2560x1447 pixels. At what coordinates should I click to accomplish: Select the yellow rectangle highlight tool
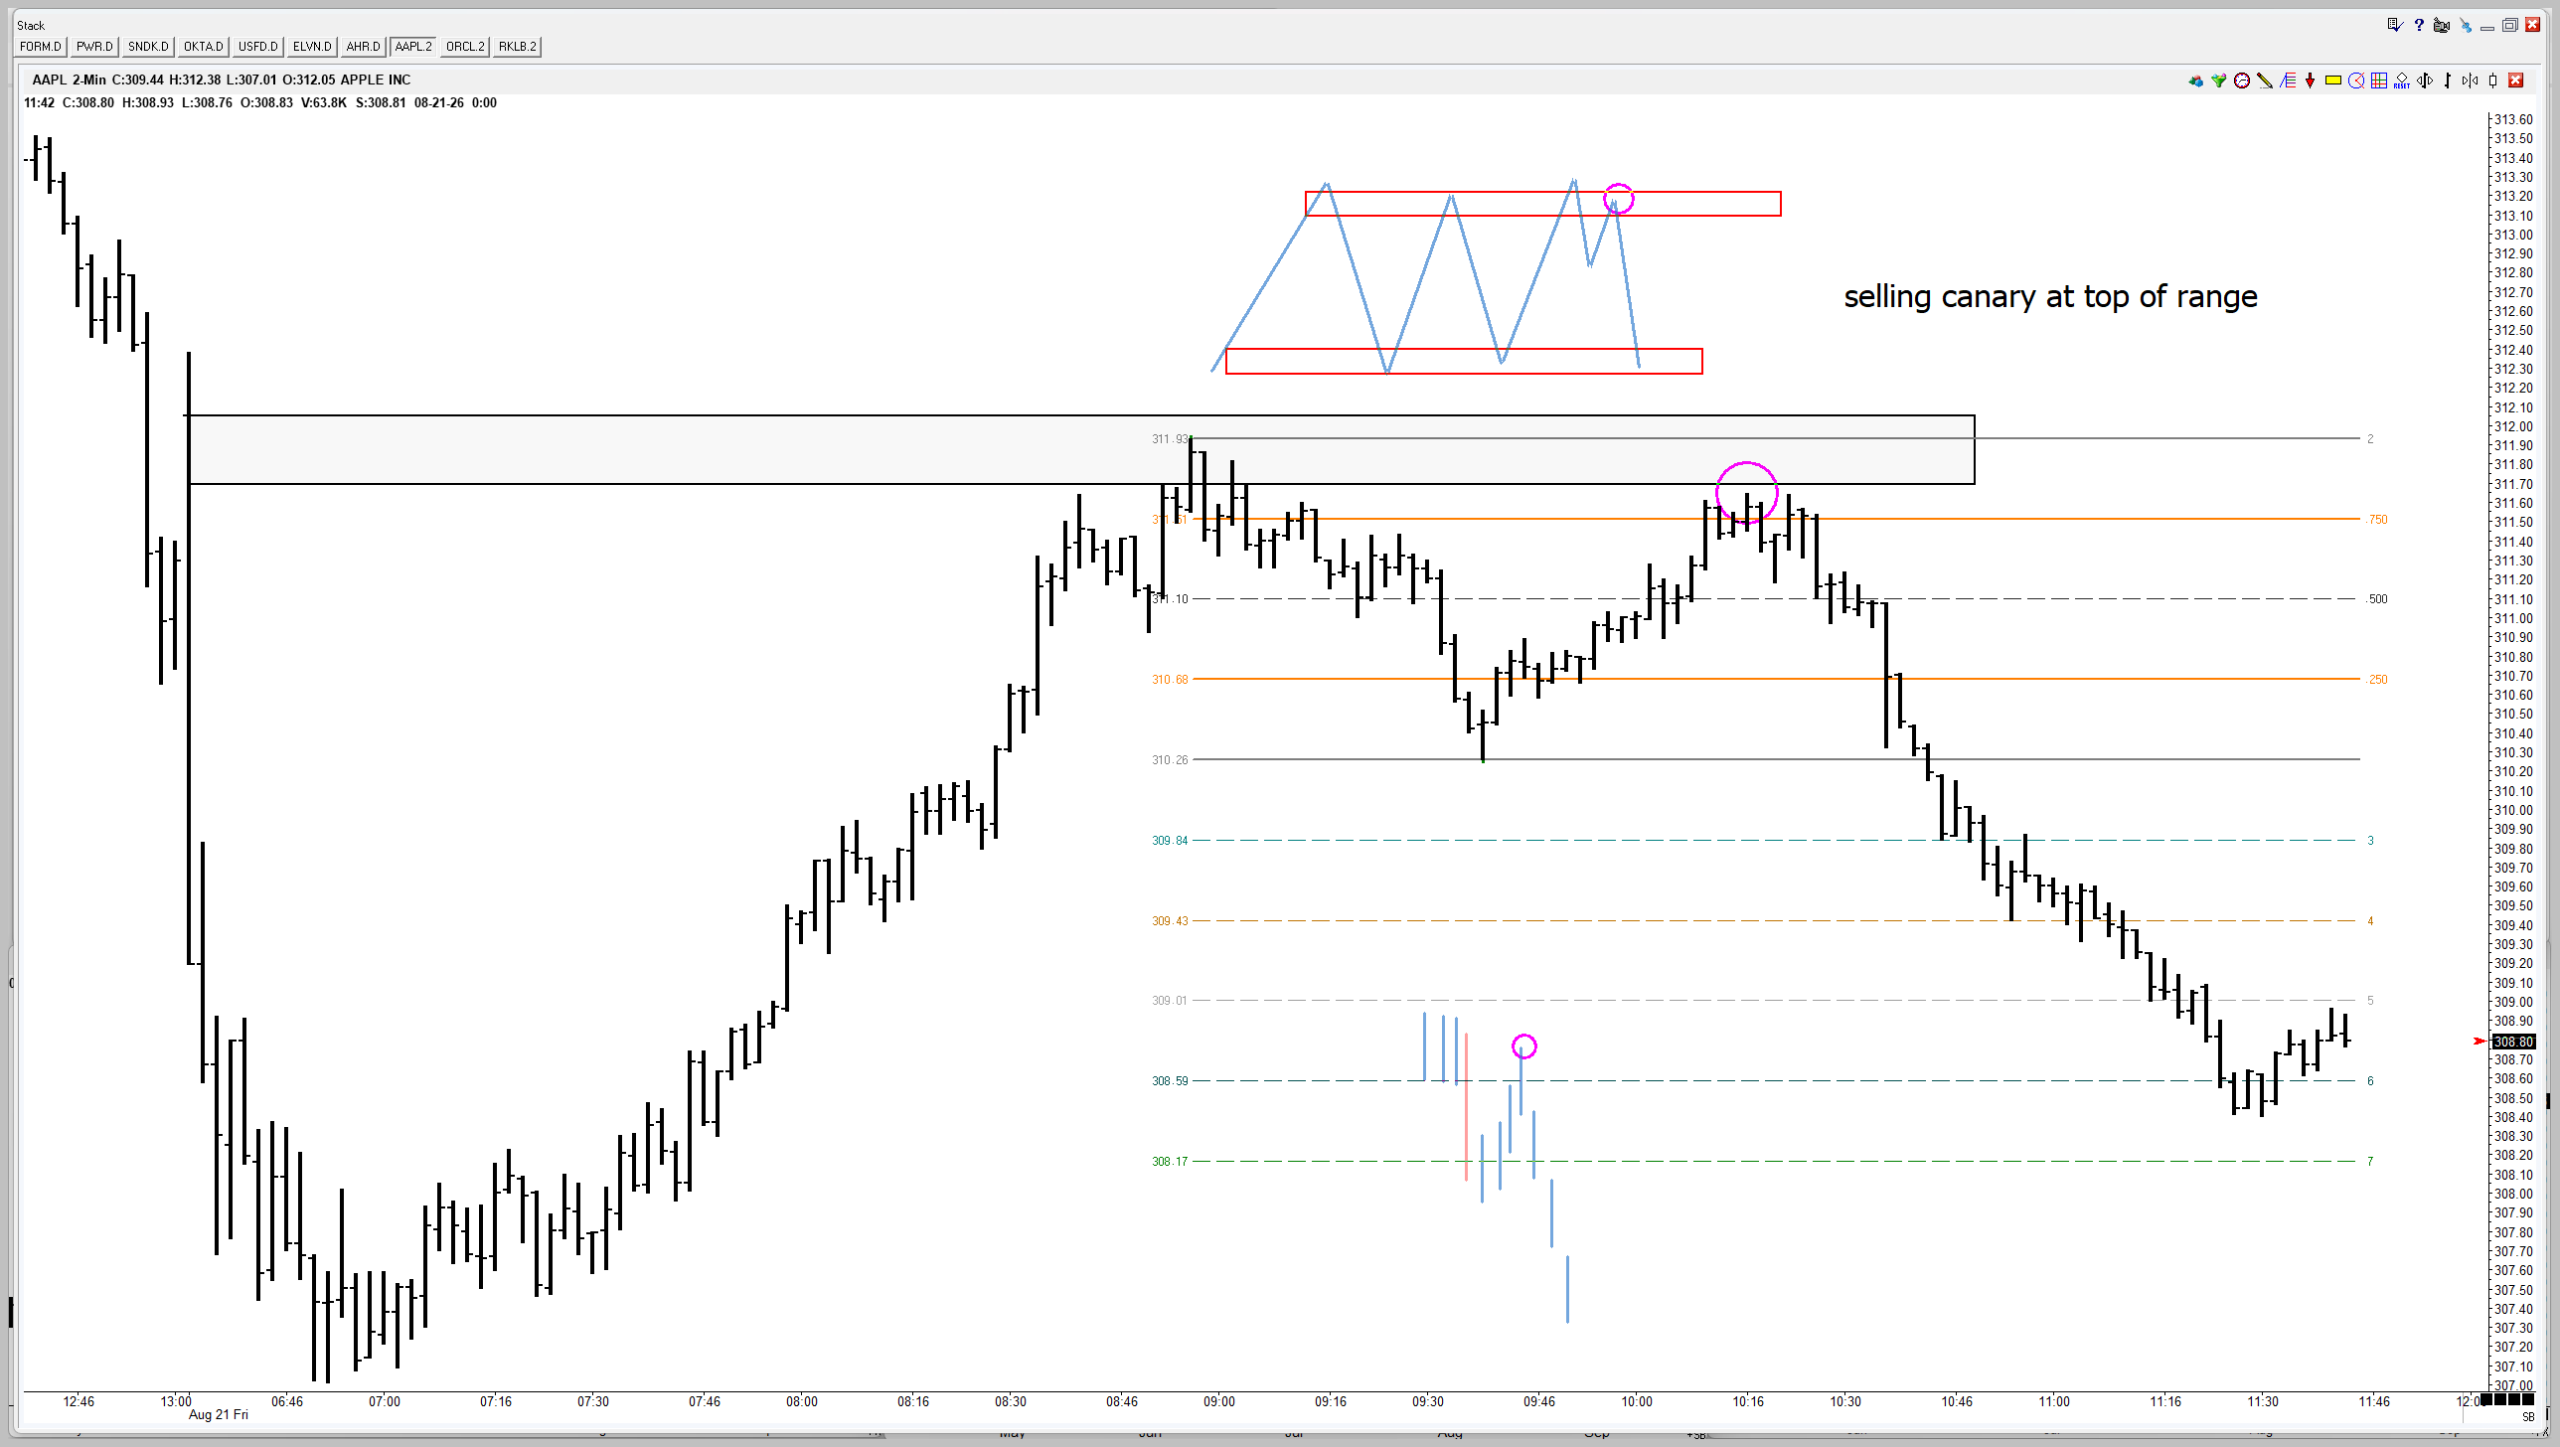pyautogui.click(x=2333, y=81)
